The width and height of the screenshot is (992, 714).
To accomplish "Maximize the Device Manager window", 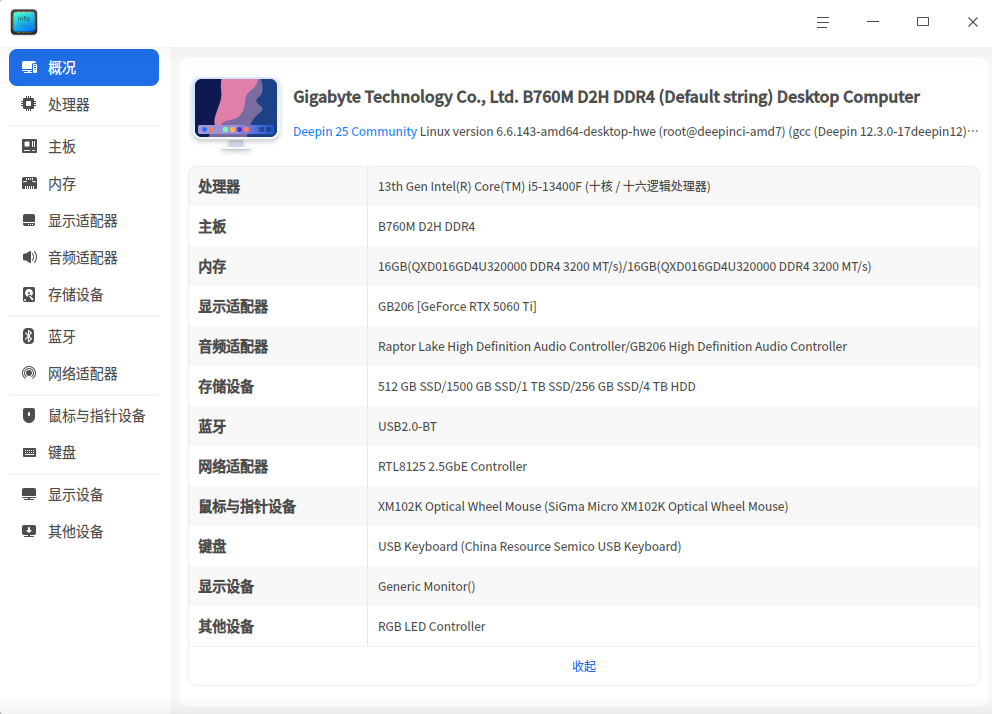I will click(923, 22).
